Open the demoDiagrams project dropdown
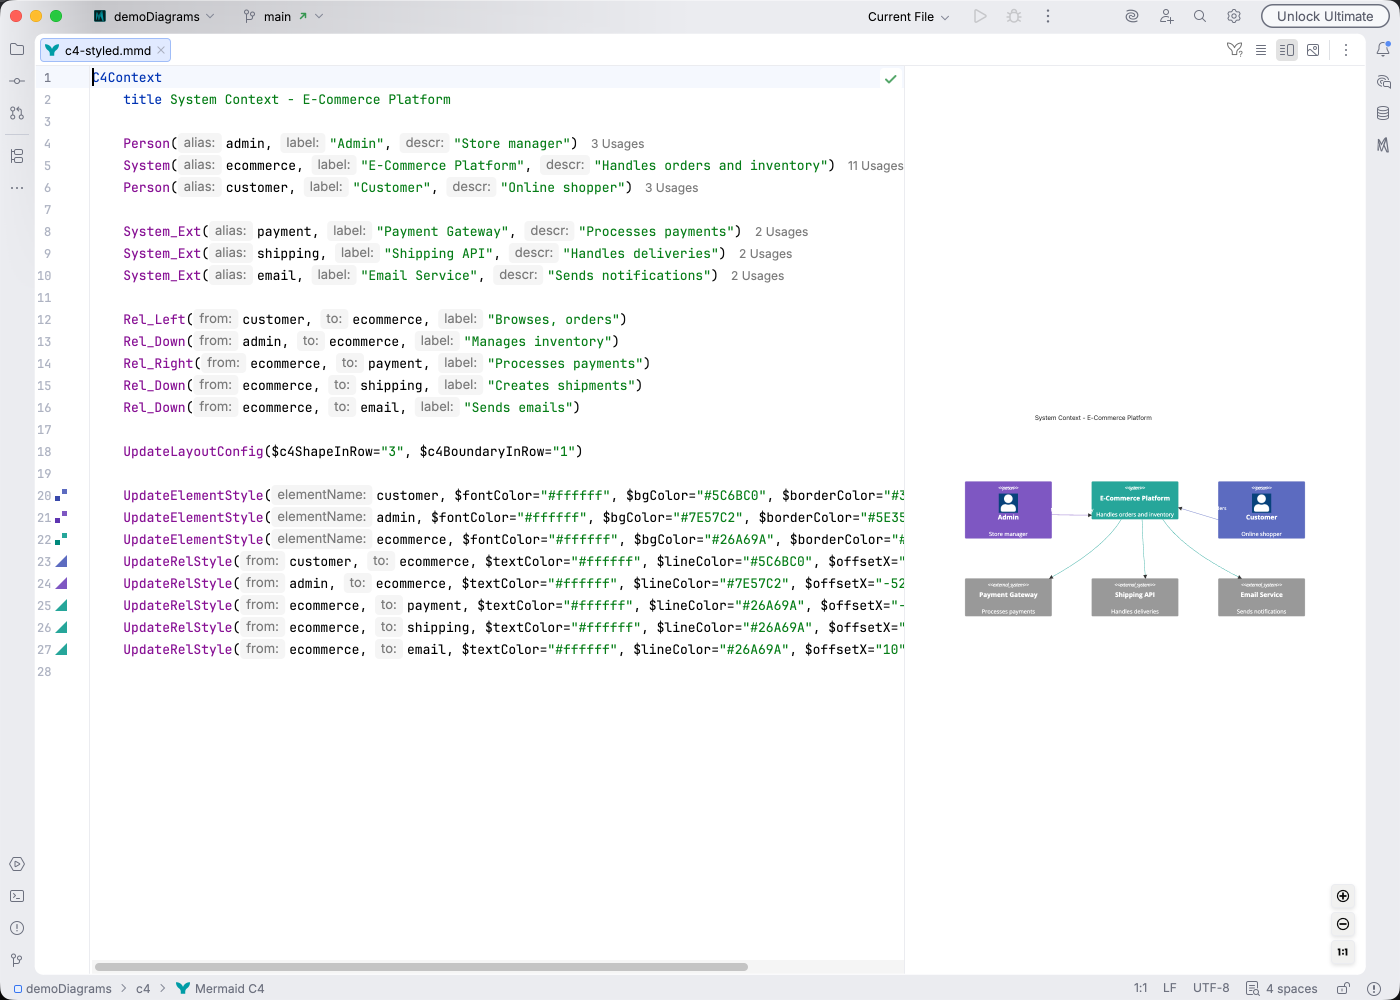This screenshot has height=1000, width=1400. (152, 16)
